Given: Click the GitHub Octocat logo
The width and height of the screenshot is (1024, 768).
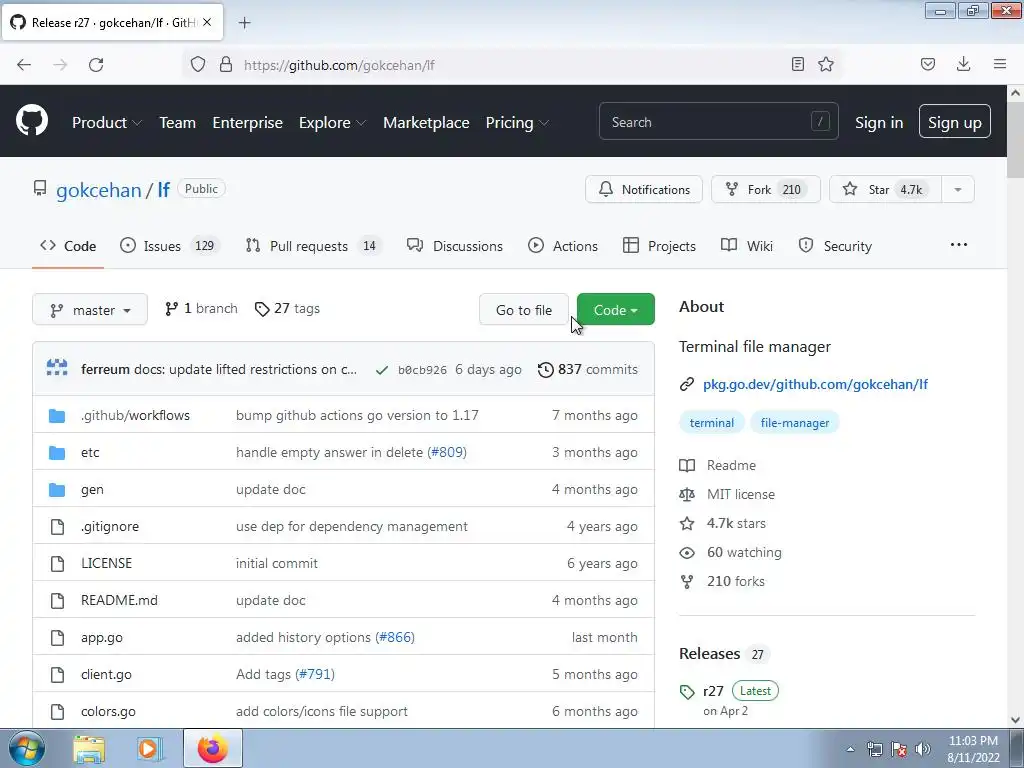Looking at the screenshot, I should (32, 121).
